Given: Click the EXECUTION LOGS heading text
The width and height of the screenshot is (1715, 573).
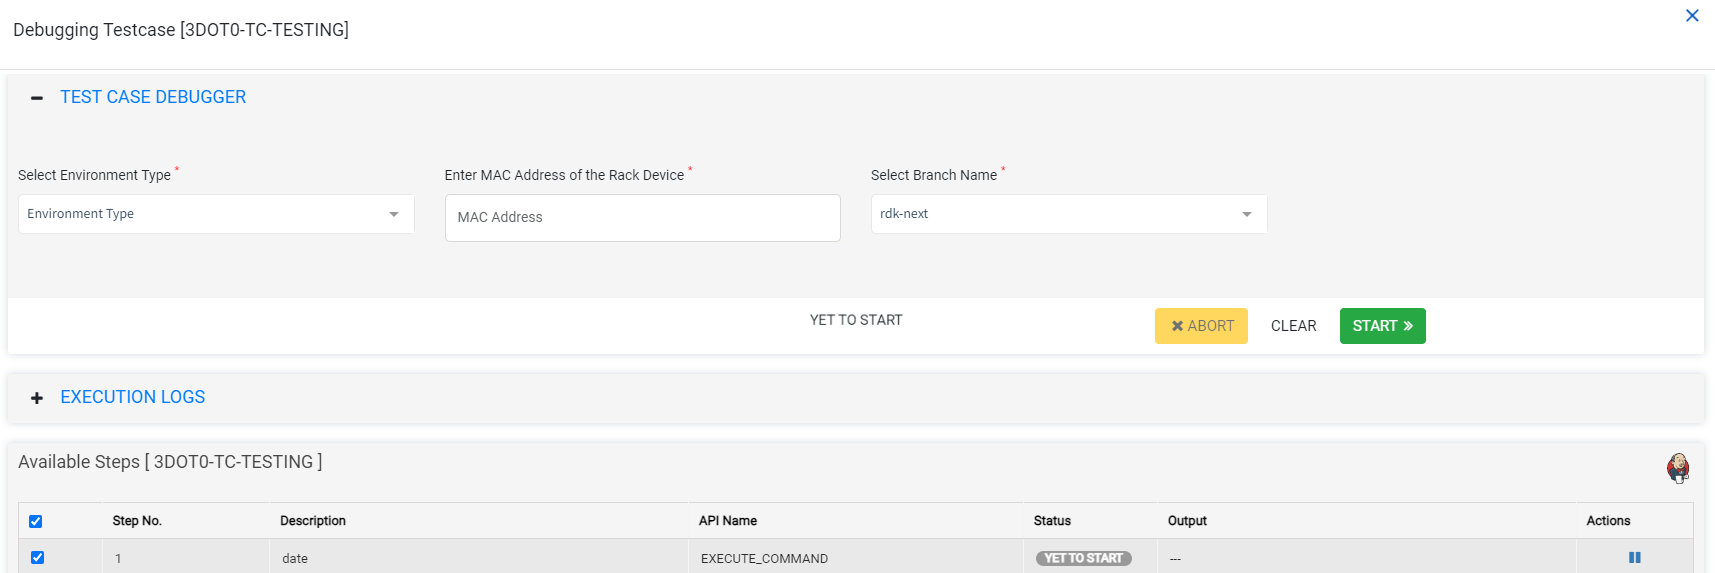Looking at the screenshot, I should (133, 397).
